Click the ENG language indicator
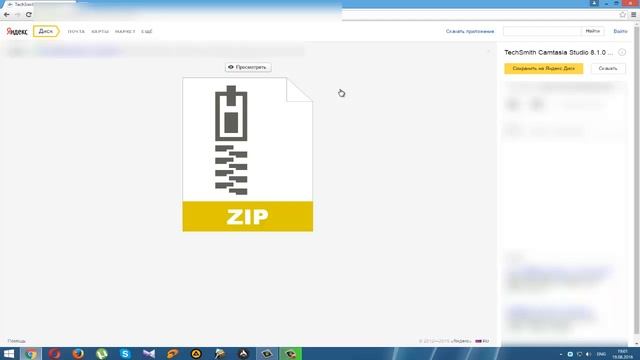This screenshot has width=640, height=360. (x=601, y=354)
